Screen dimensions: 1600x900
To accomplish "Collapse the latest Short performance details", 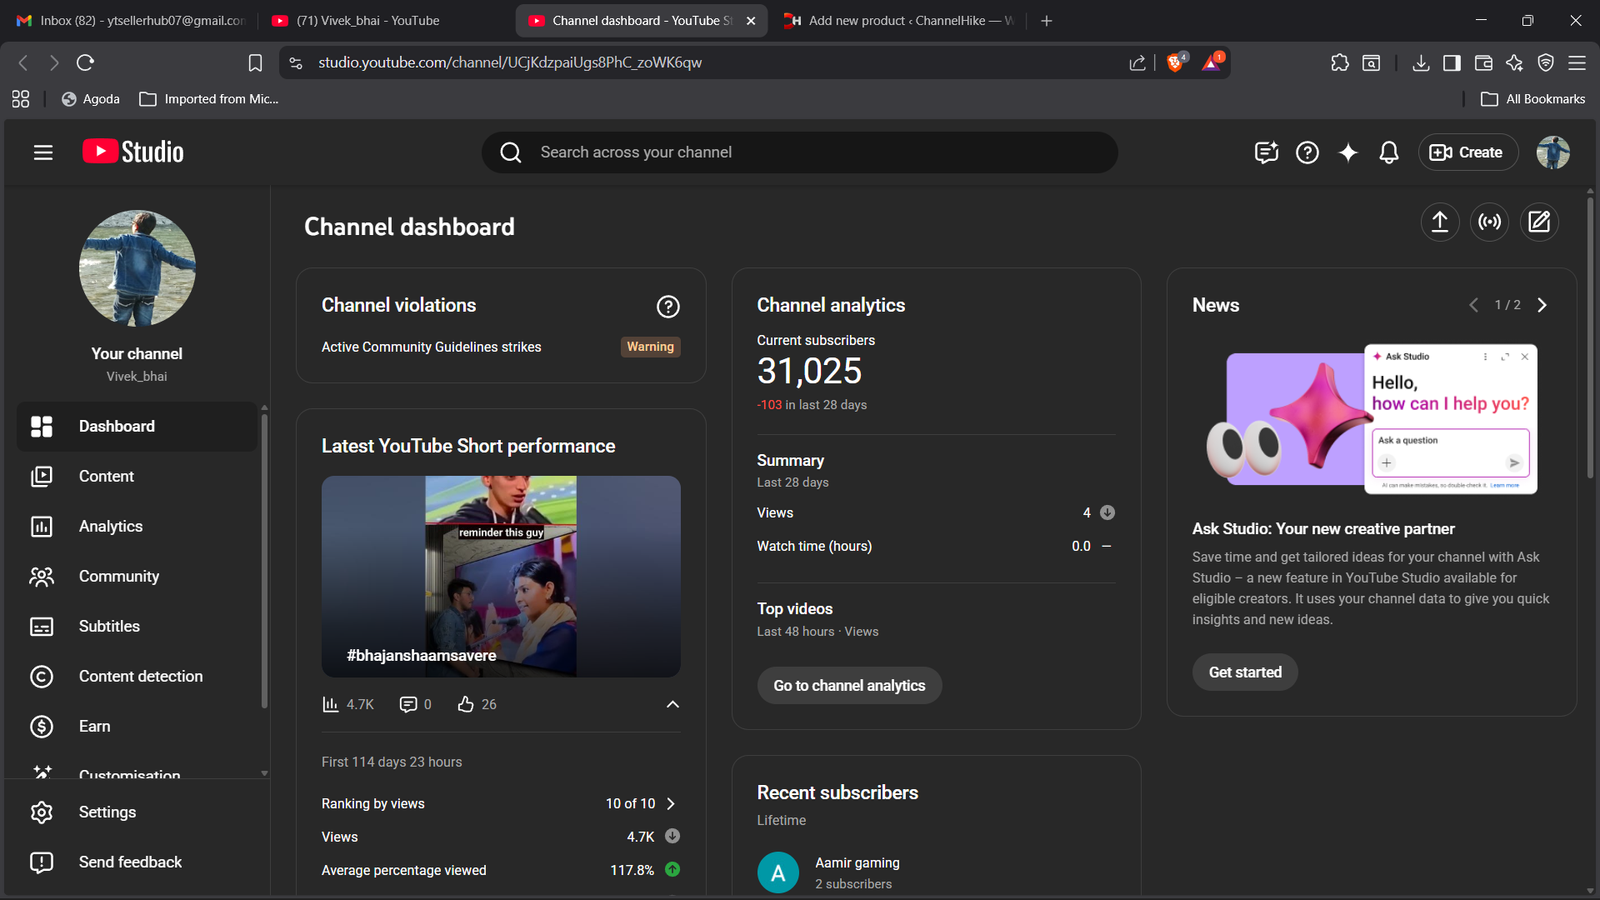I will click(x=672, y=704).
